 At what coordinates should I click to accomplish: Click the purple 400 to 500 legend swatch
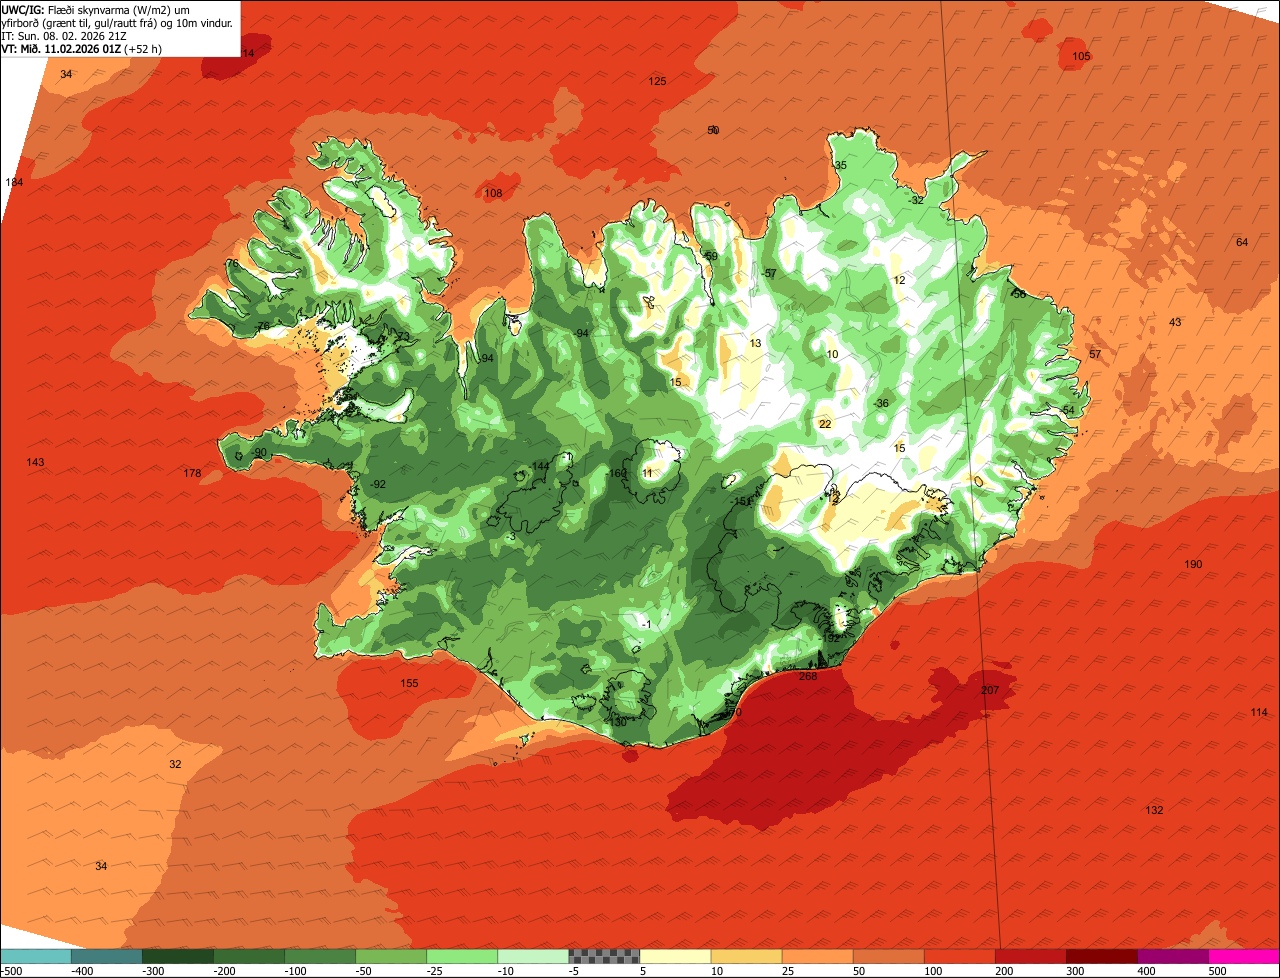[x=1173, y=956]
